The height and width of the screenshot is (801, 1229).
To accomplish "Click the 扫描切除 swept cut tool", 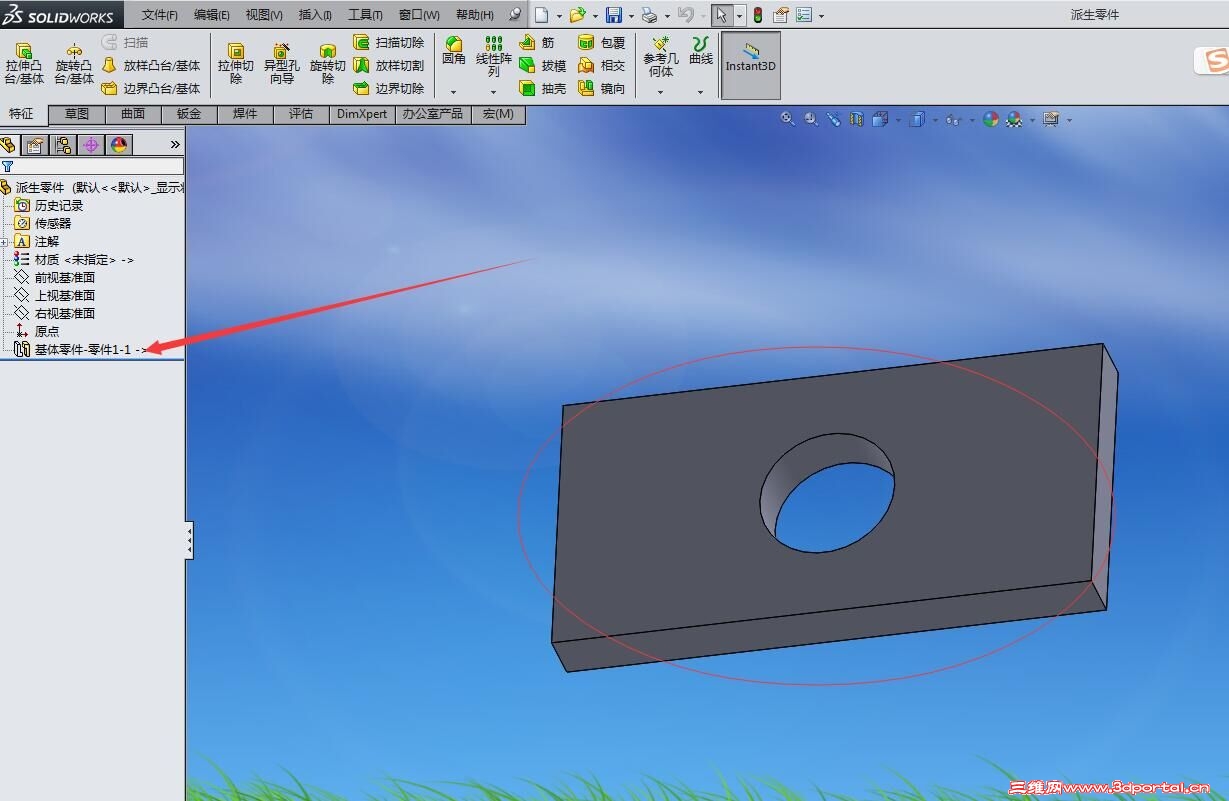I will (389, 42).
